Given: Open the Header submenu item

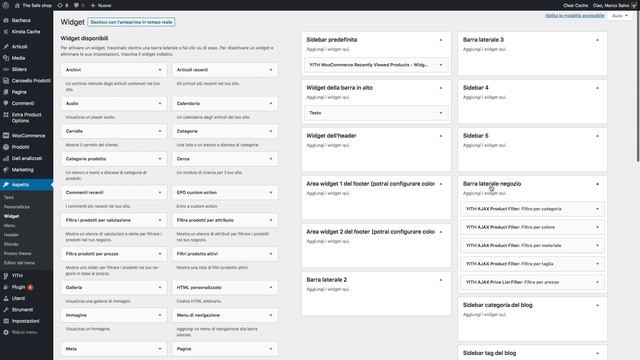Looking at the screenshot, I should 11,235.
